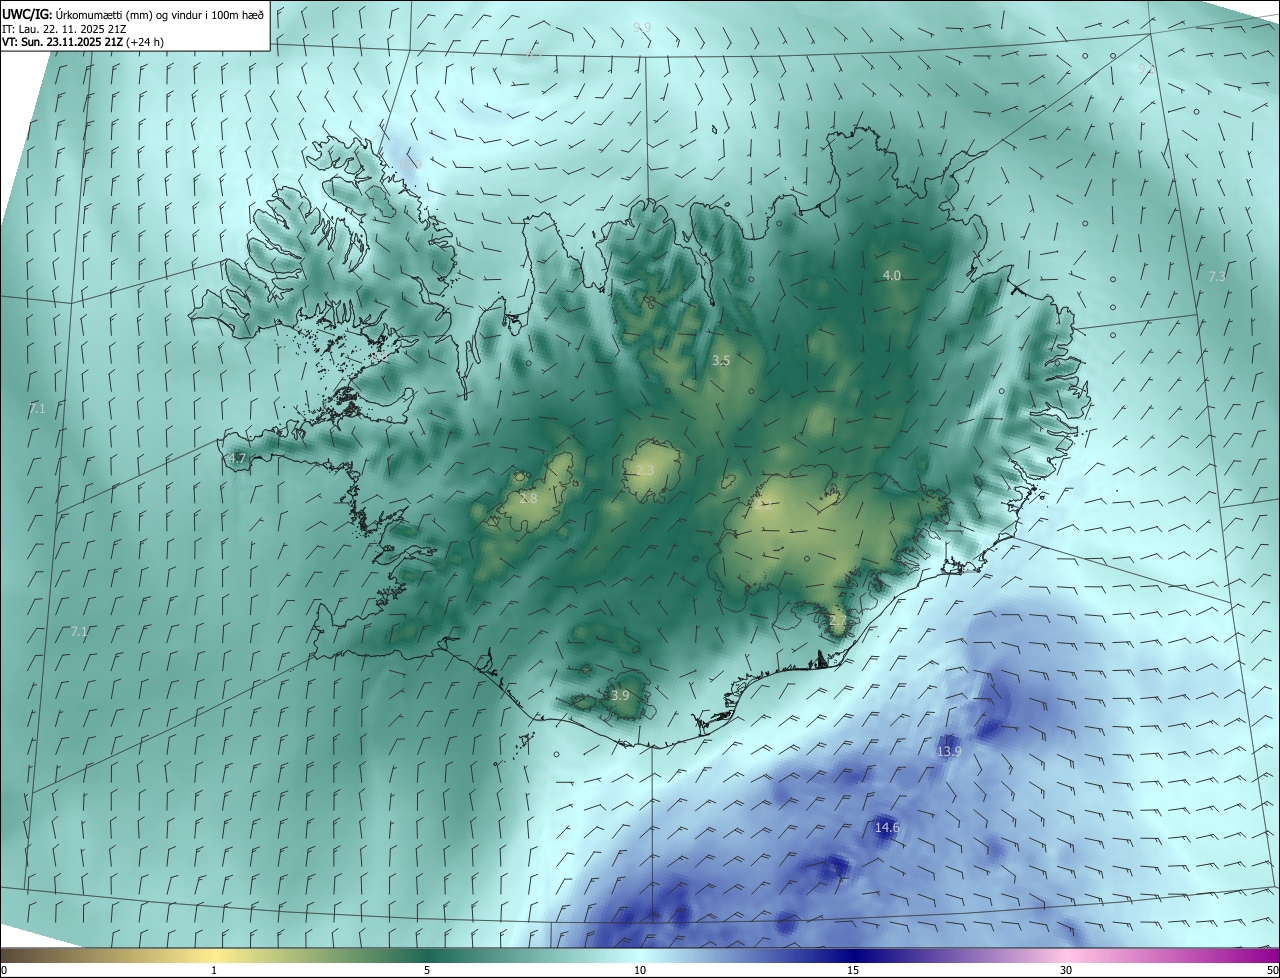
Task: Click the 10 tick label on the color scale
Action: click(x=640, y=970)
